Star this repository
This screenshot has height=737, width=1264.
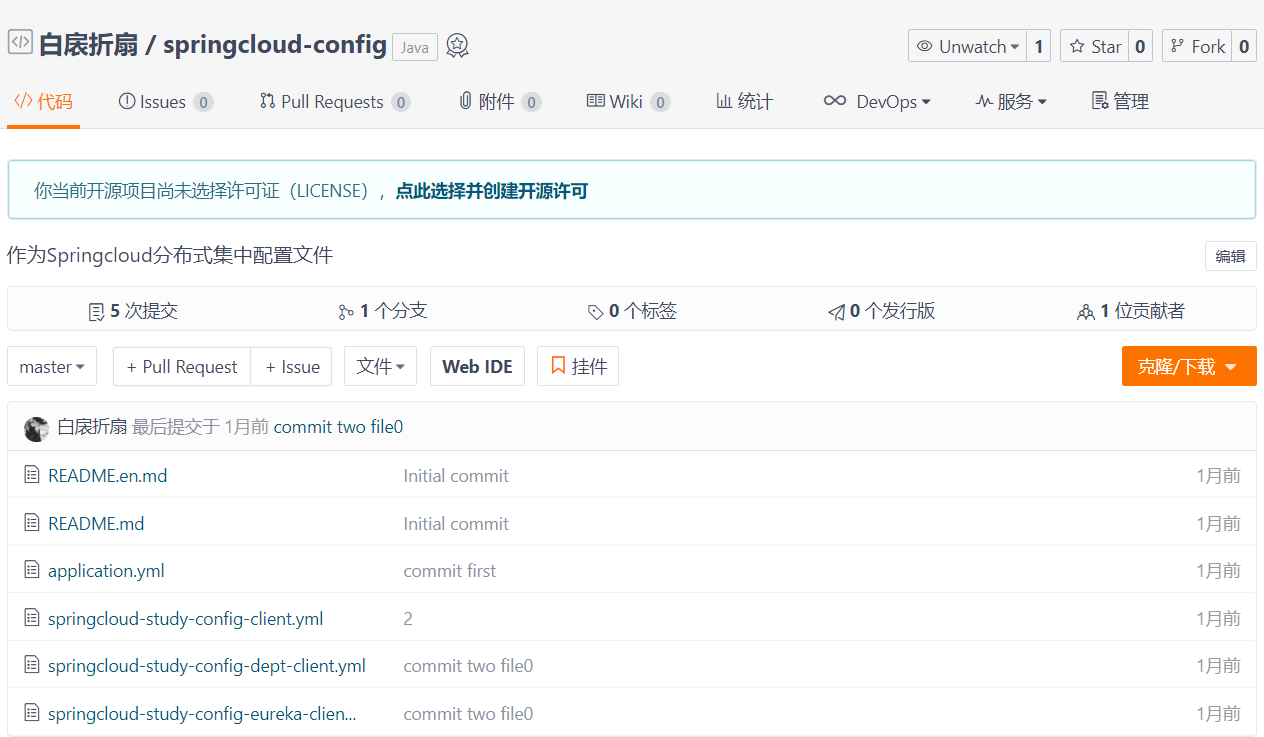[x=1095, y=46]
